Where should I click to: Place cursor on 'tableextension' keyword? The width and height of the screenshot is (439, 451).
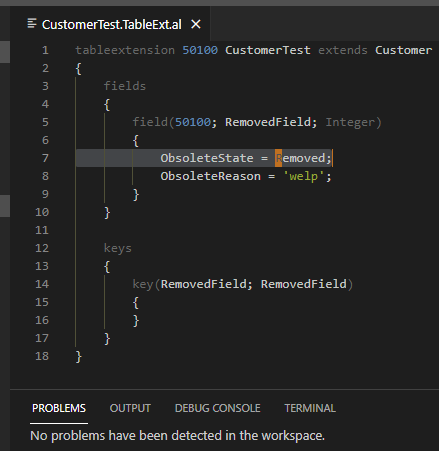coord(125,50)
